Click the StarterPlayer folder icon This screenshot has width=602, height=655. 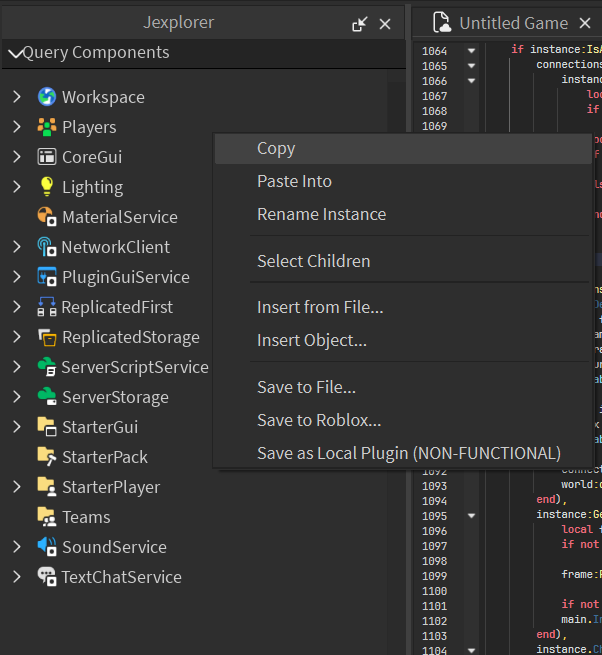tap(47, 487)
